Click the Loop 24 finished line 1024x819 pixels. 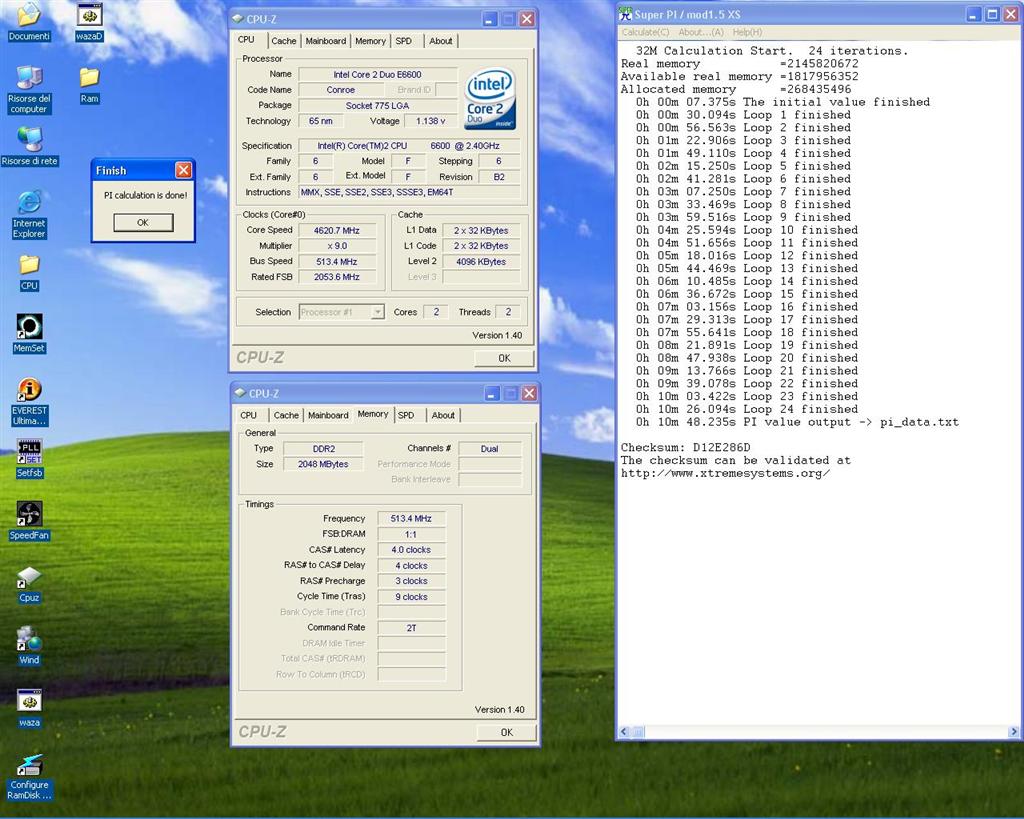coord(747,409)
